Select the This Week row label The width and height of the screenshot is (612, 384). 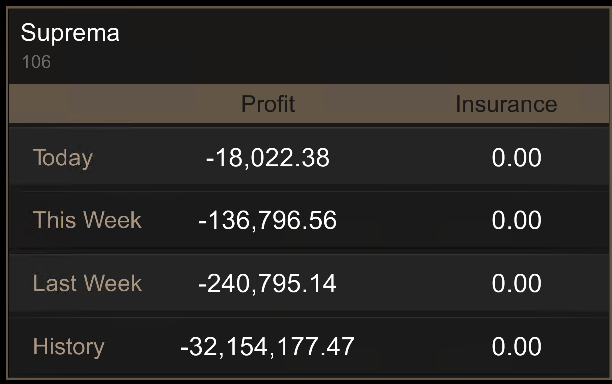click(x=87, y=220)
